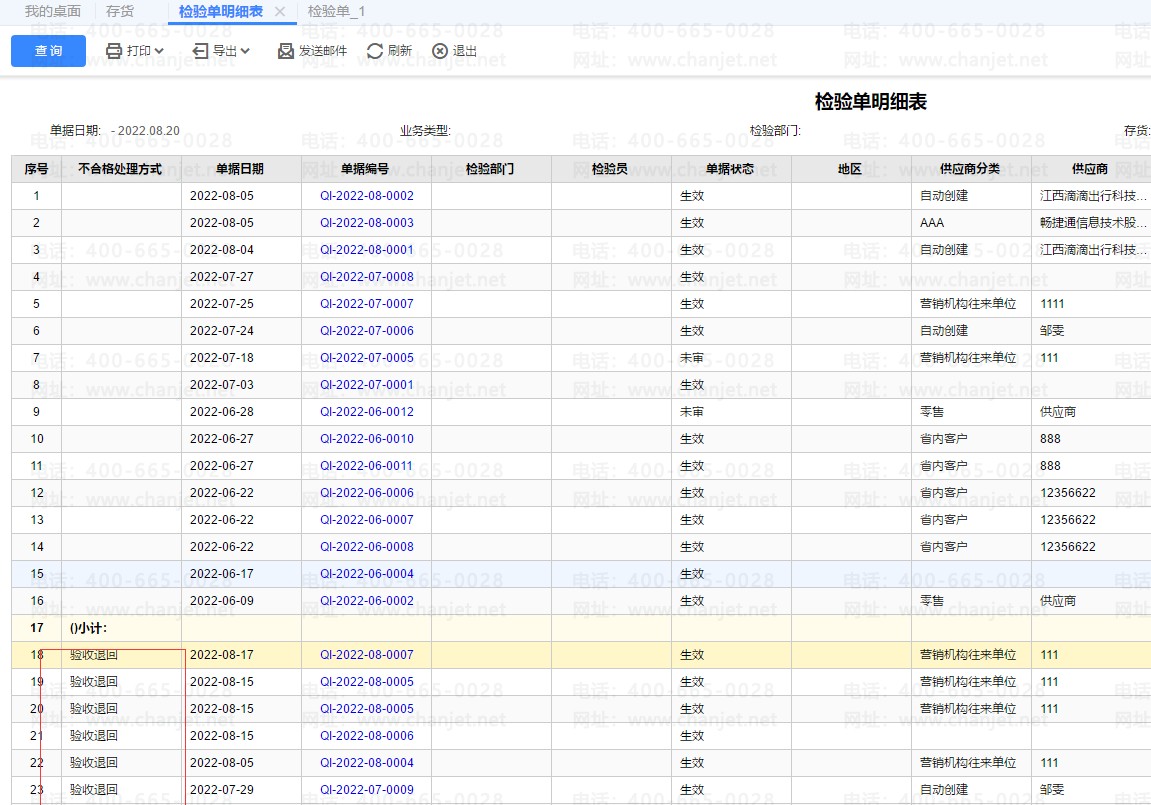Click the refresh circular arrow icon

click(375, 51)
